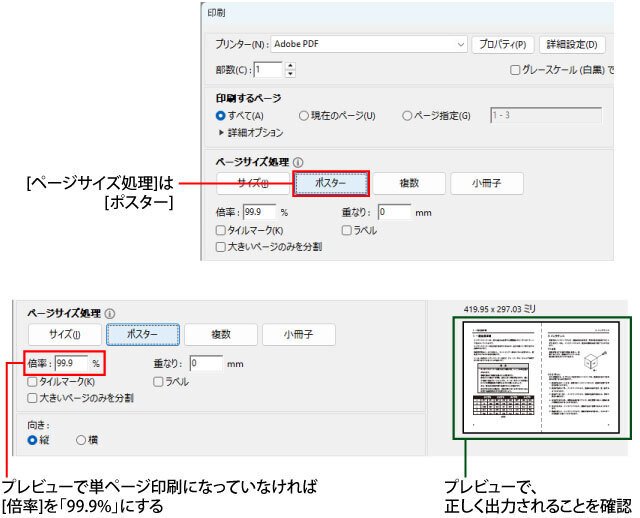640x518 pixels.
Task: Click the サイズ(I) button in the dialog with the printer selector
Action: [253, 183]
